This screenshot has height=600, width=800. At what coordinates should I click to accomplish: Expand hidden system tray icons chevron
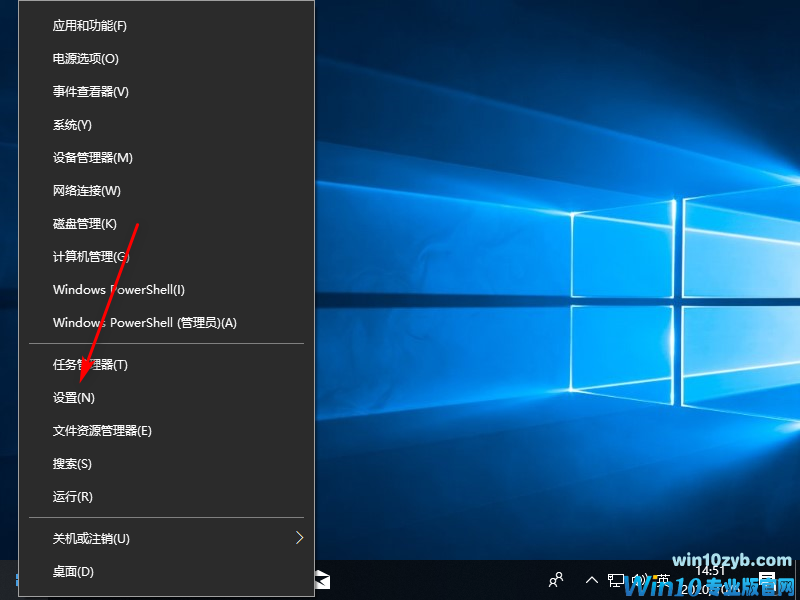point(591,580)
